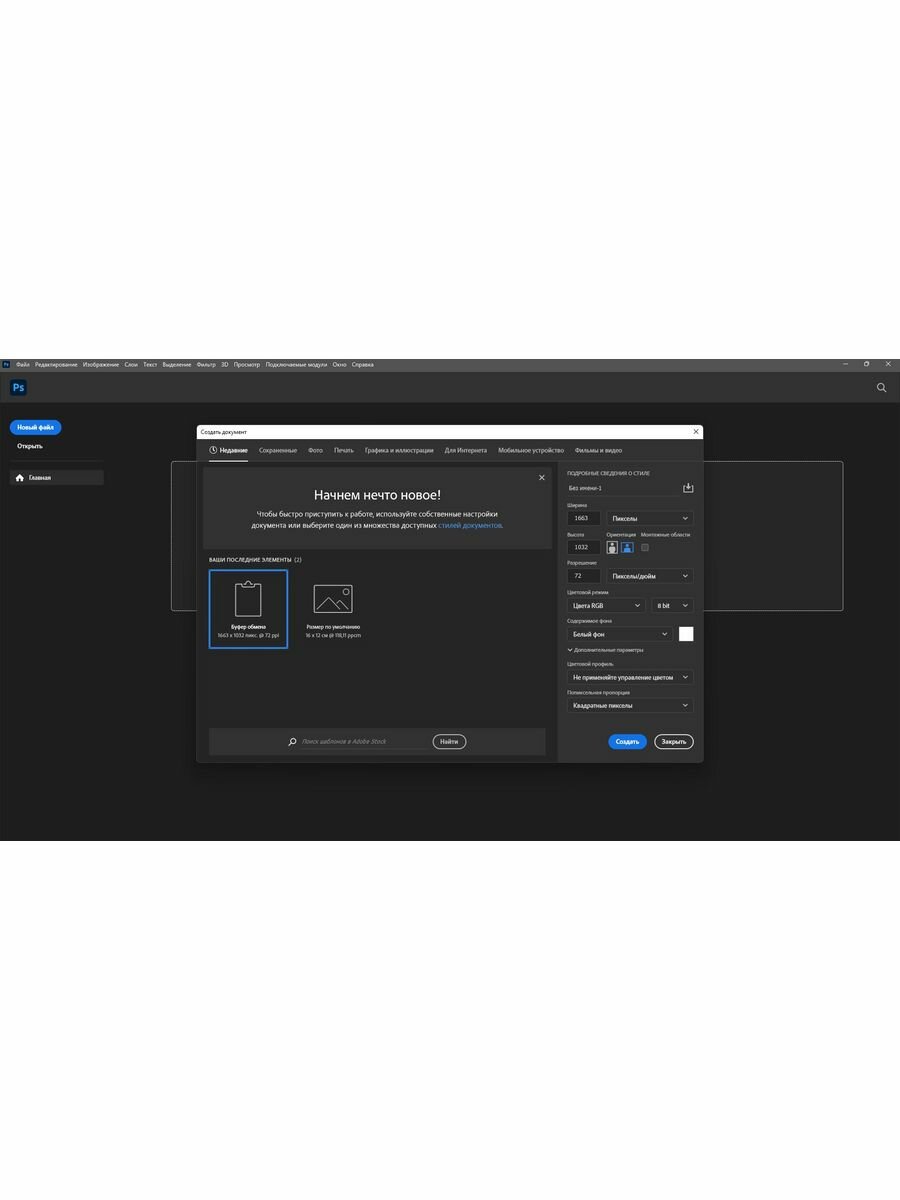Click the Создать button
The height and width of the screenshot is (1200, 900).
pyautogui.click(x=627, y=742)
